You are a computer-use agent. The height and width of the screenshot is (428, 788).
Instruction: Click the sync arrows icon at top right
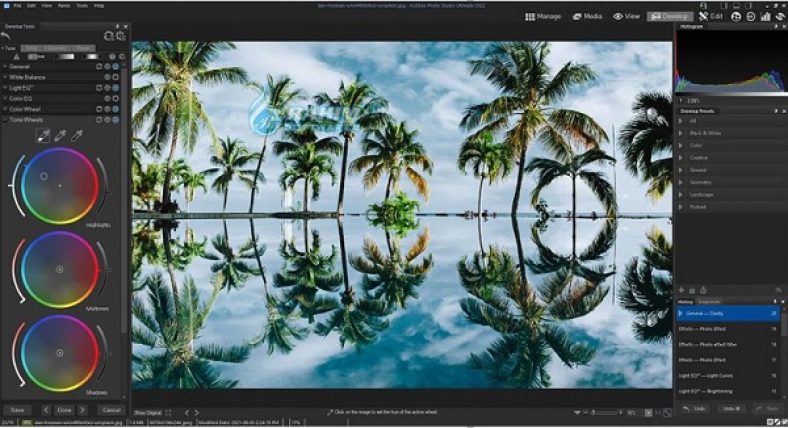780,17
